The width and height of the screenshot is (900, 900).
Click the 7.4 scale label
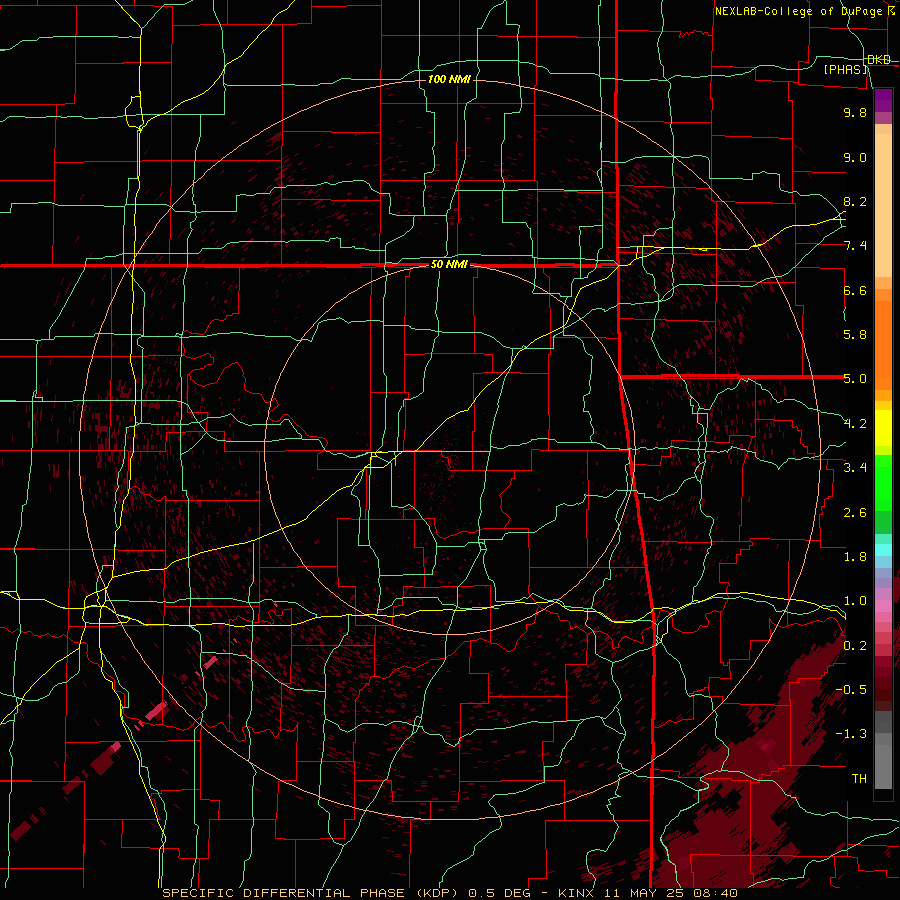pos(855,246)
